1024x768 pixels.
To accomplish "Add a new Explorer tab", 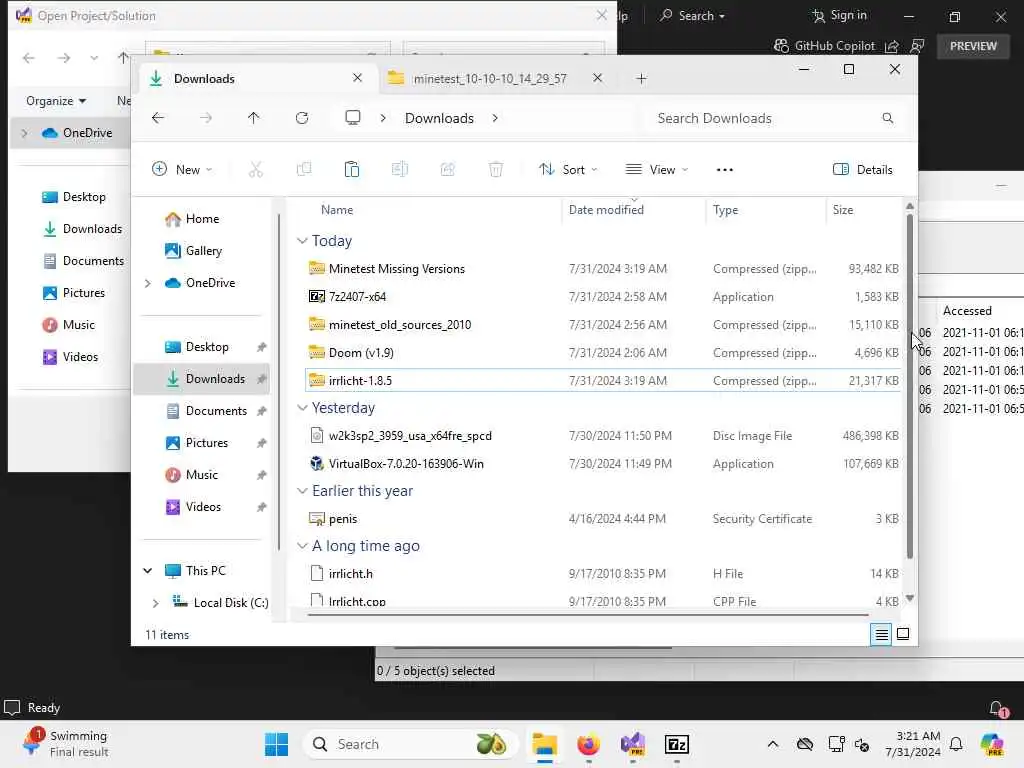I will (641, 78).
